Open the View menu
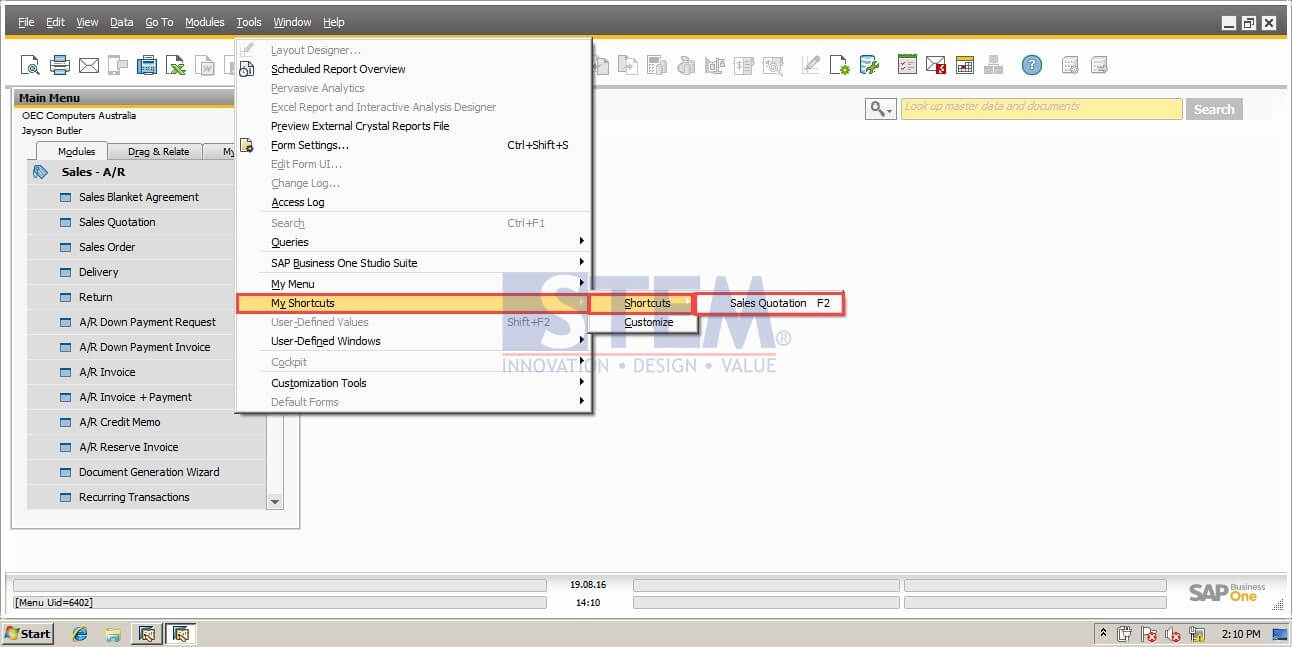This screenshot has width=1292, height=647. (x=87, y=22)
